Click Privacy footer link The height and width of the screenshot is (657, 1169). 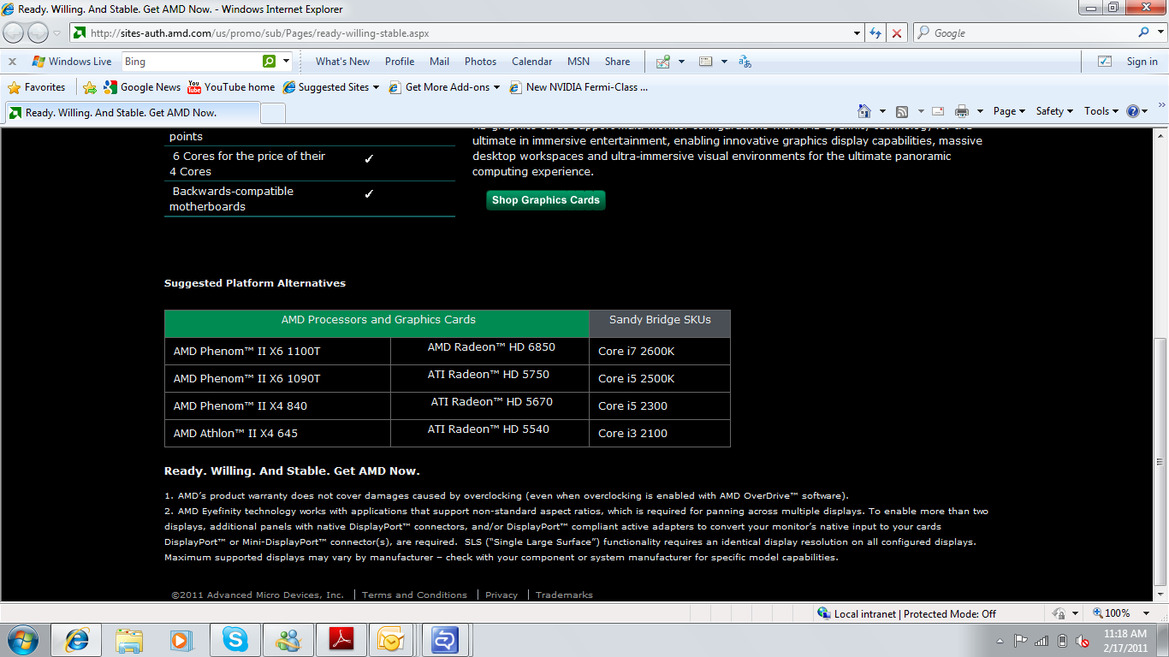coord(501,594)
